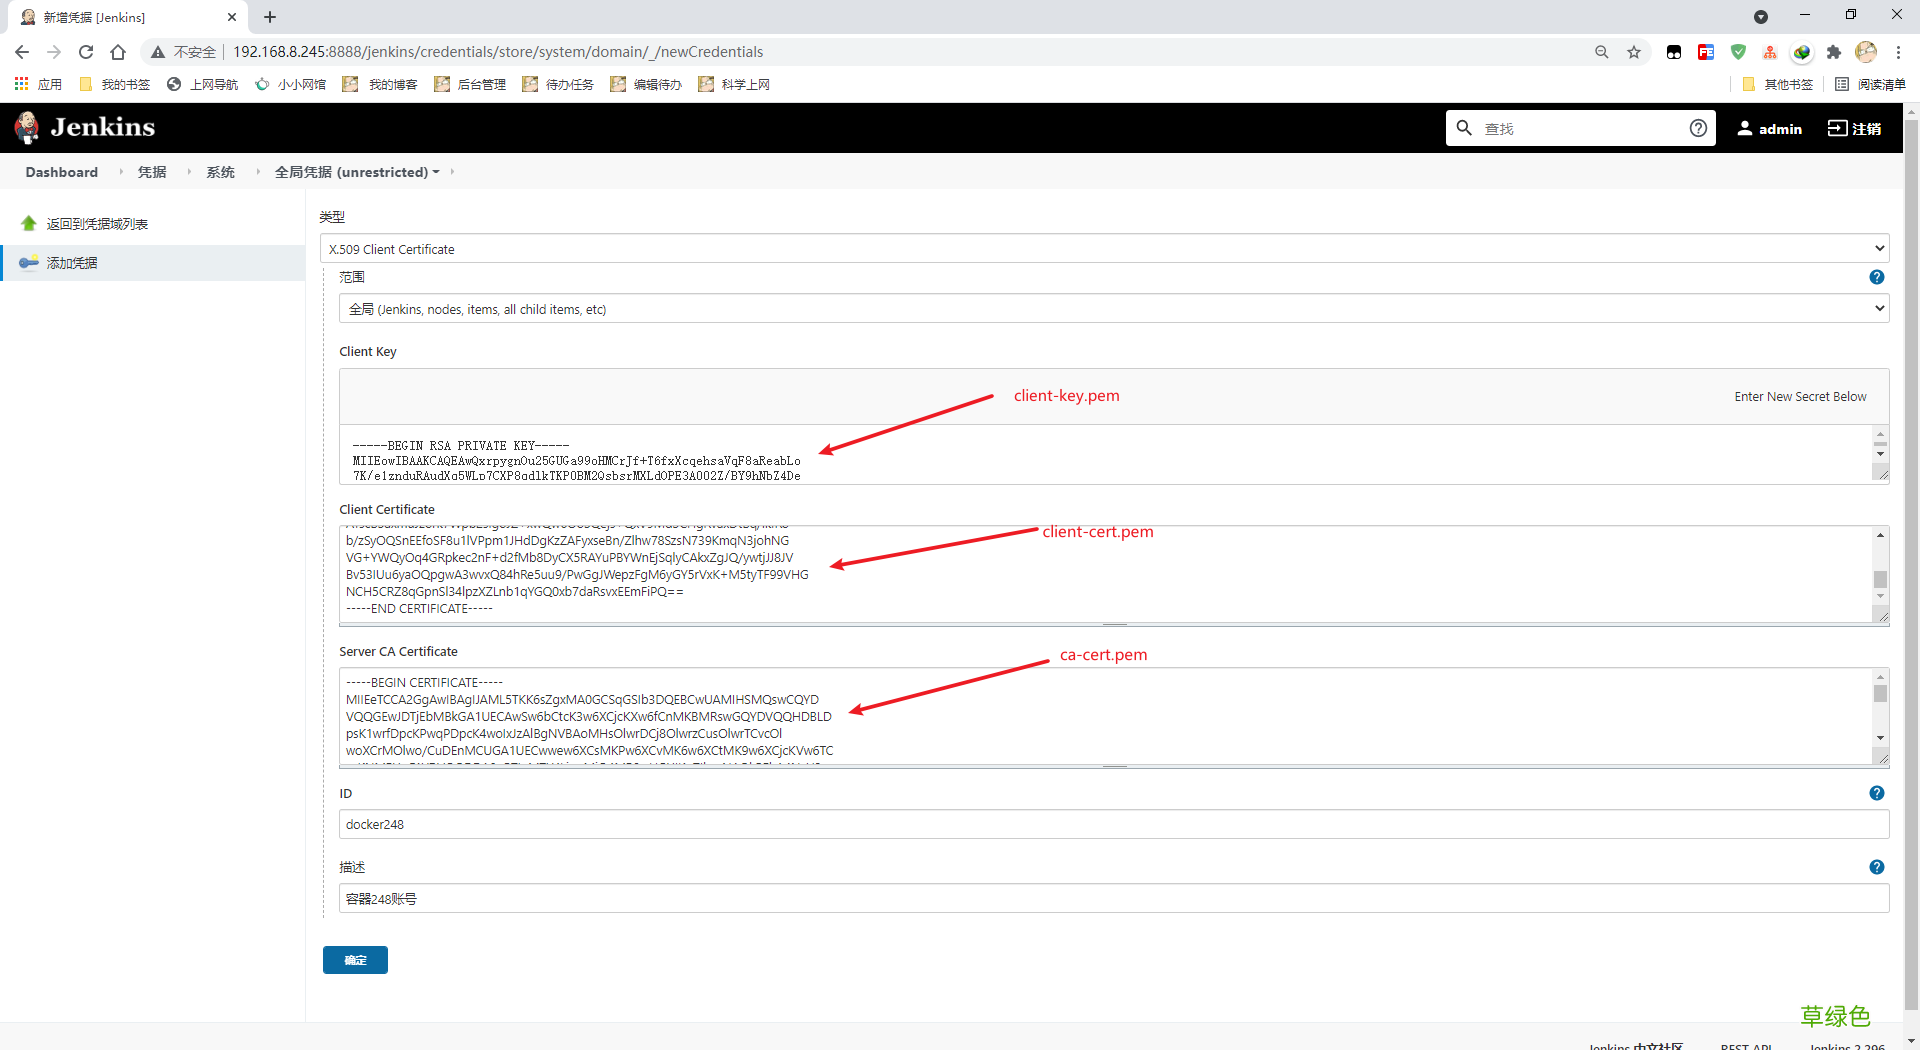Screen dimensions: 1920x1050
Task: Click the help icon beside ID field
Action: point(1876,793)
